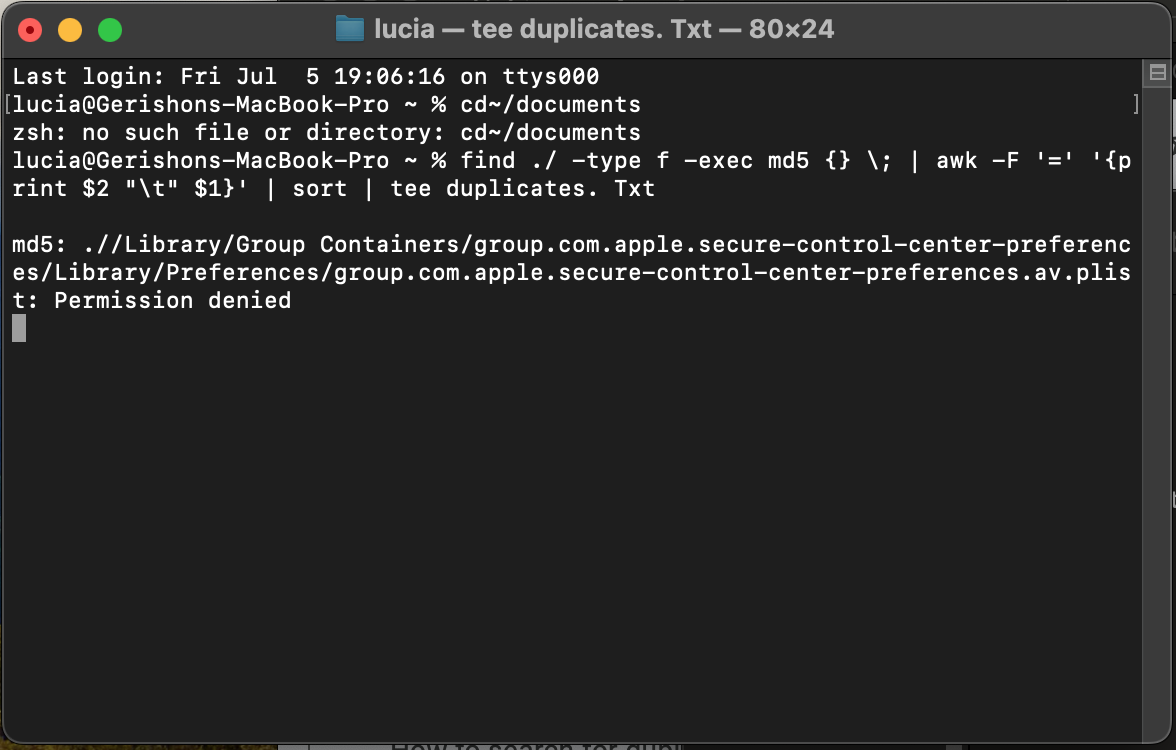Screen dimensions: 1176x750
Task: Click the empty black terminal output area
Action: [x=580, y=520]
